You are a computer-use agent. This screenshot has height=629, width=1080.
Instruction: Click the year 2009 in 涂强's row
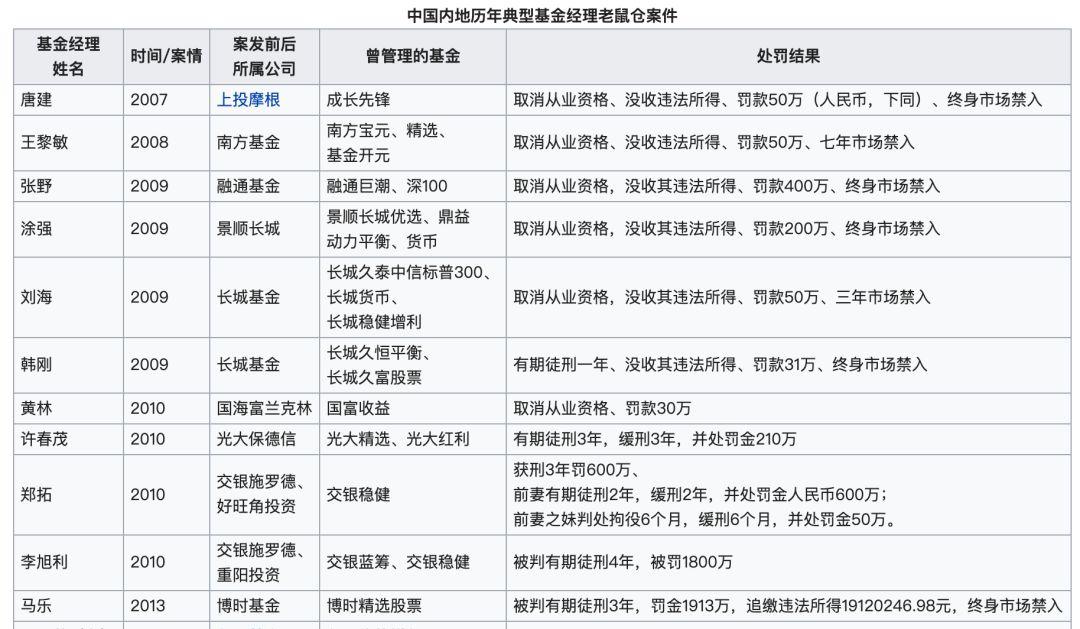coord(149,229)
